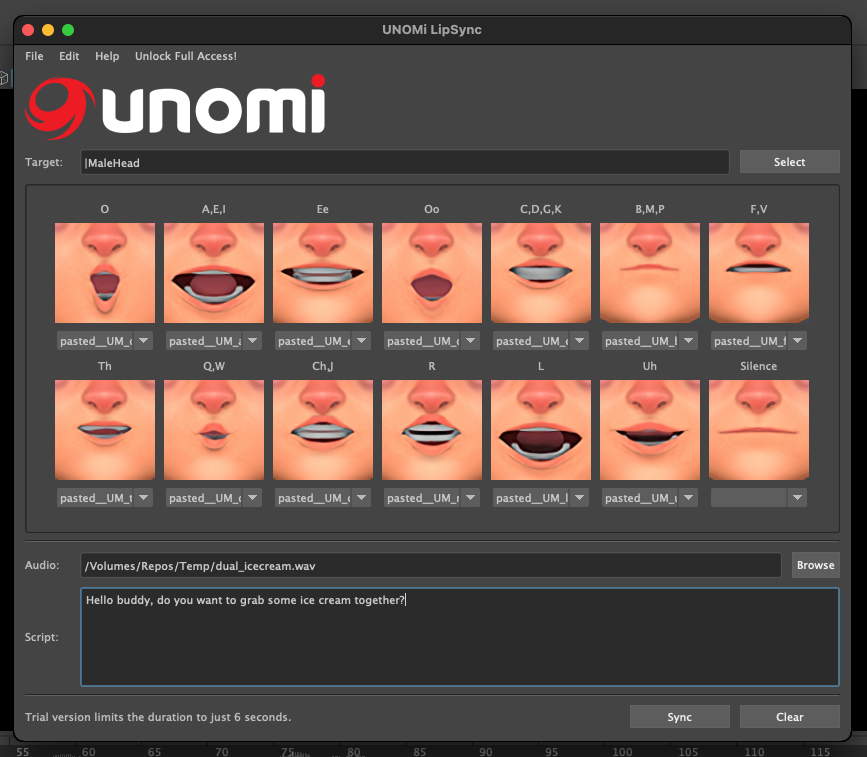This screenshot has width=867, height=757.
Task: Select the Ee mouth shape thumbnail
Action: click(322, 273)
